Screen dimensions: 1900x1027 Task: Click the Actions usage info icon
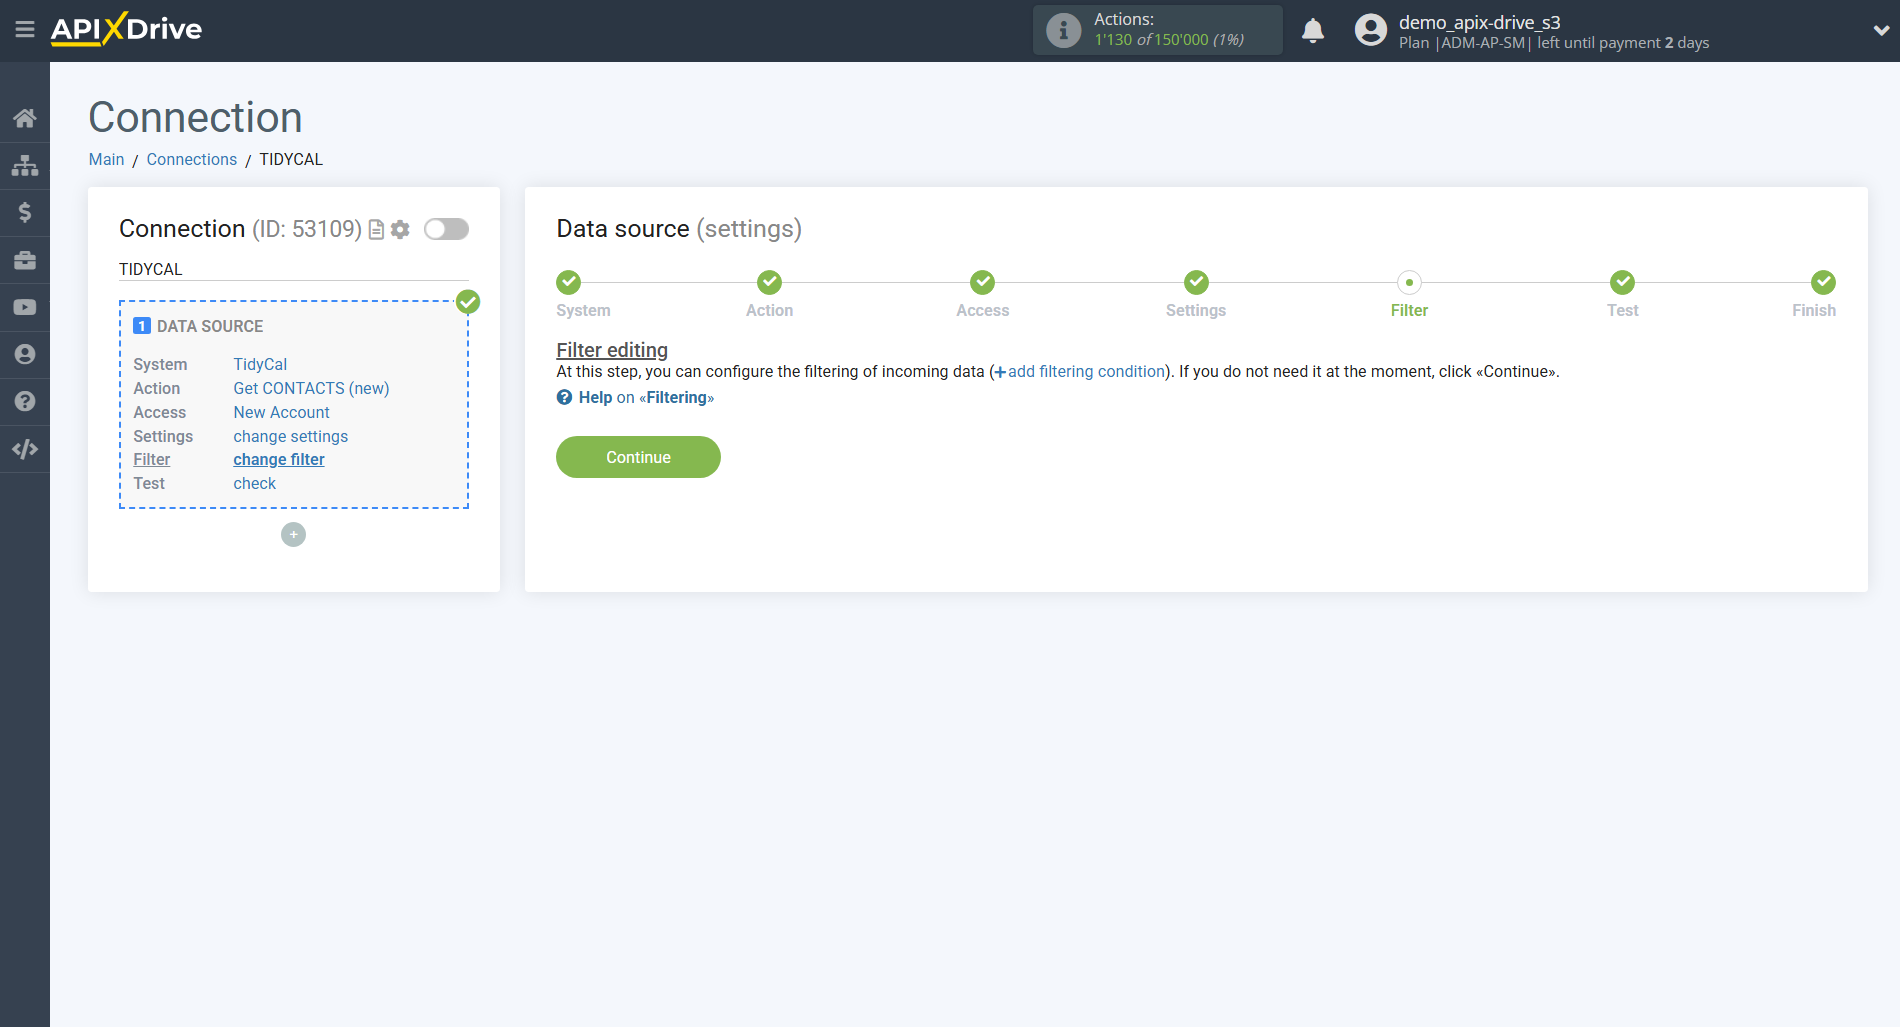(x=1062, y=29)
